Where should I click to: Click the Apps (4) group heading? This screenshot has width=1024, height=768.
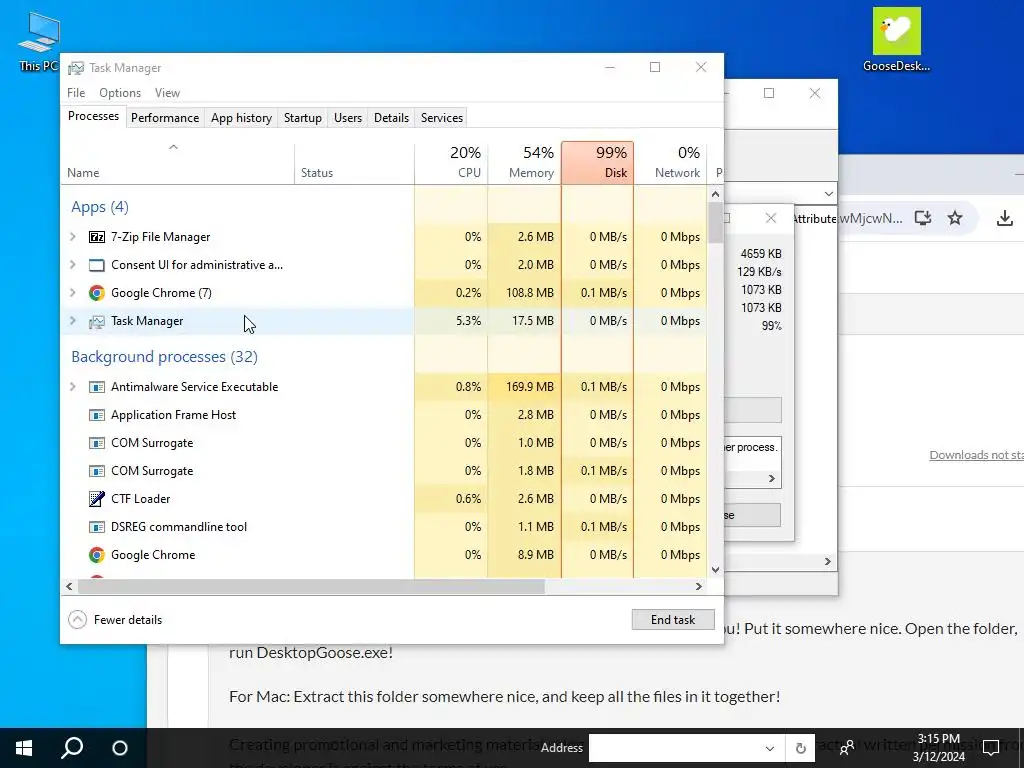[x=100, y=207]
